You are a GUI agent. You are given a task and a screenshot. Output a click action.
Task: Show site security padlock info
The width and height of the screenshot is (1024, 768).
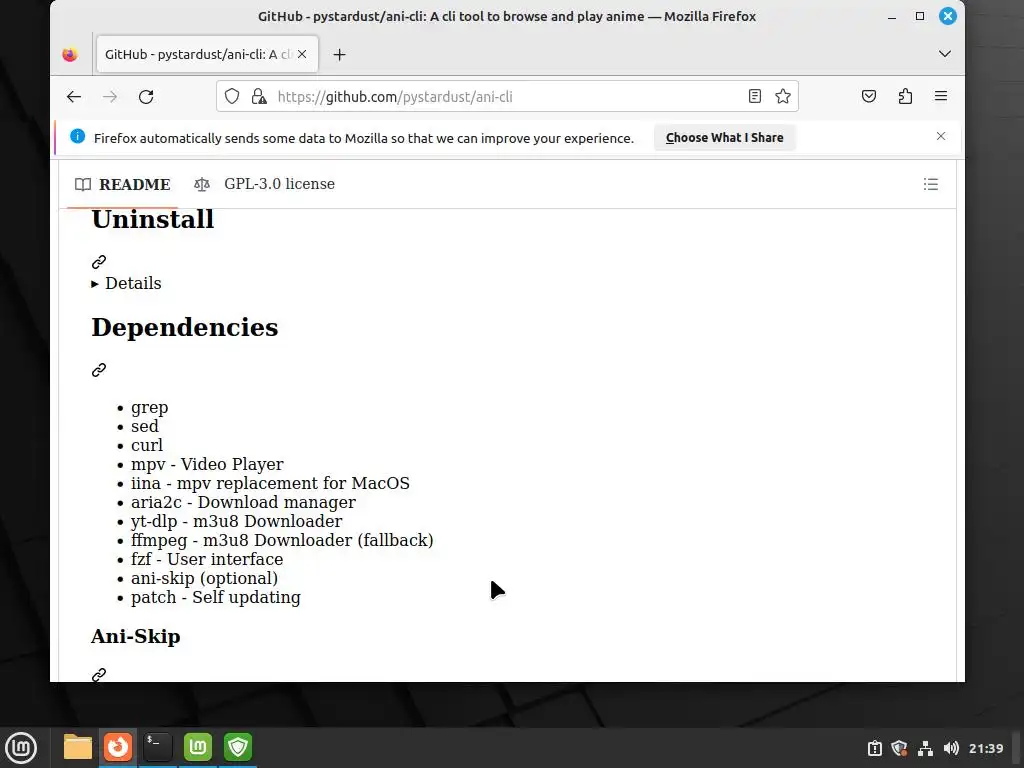pos(259,97)
